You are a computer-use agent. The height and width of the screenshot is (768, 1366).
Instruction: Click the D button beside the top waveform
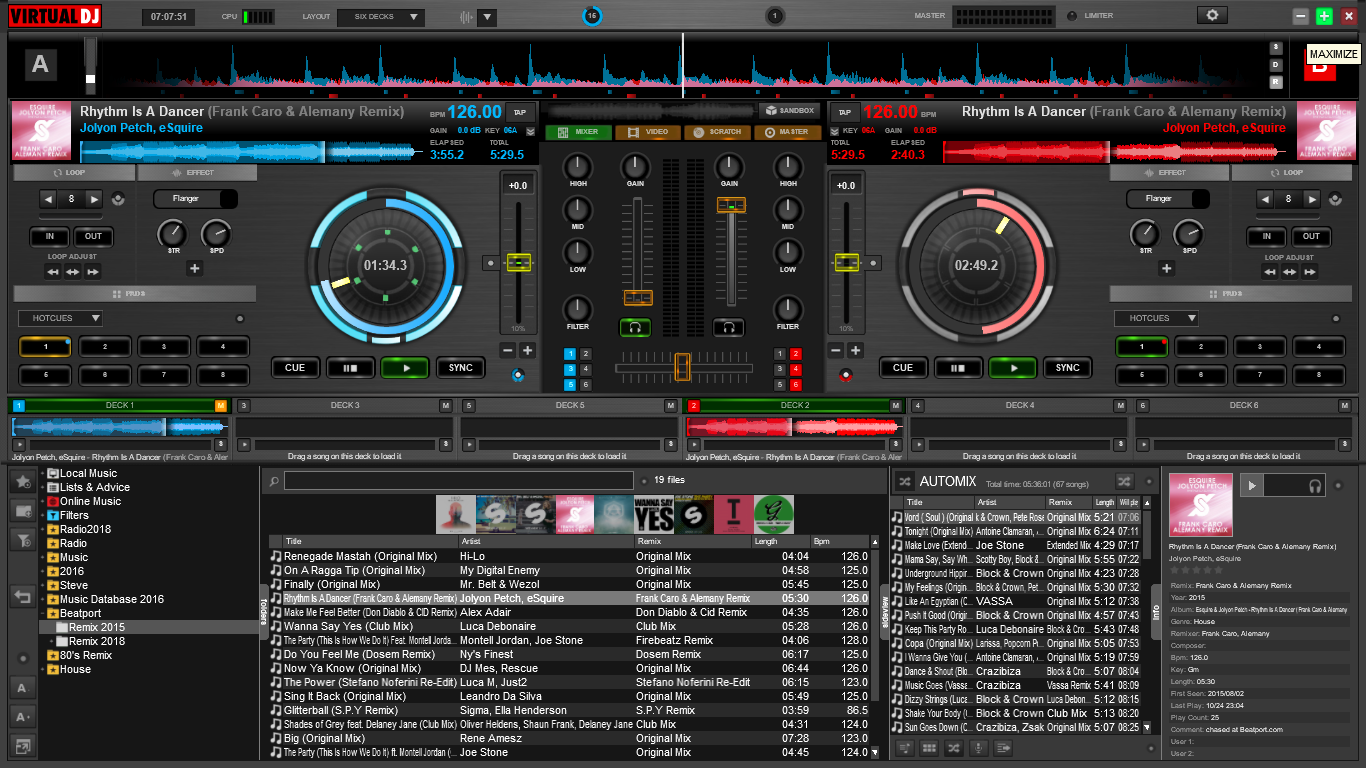pos(1276,65)
